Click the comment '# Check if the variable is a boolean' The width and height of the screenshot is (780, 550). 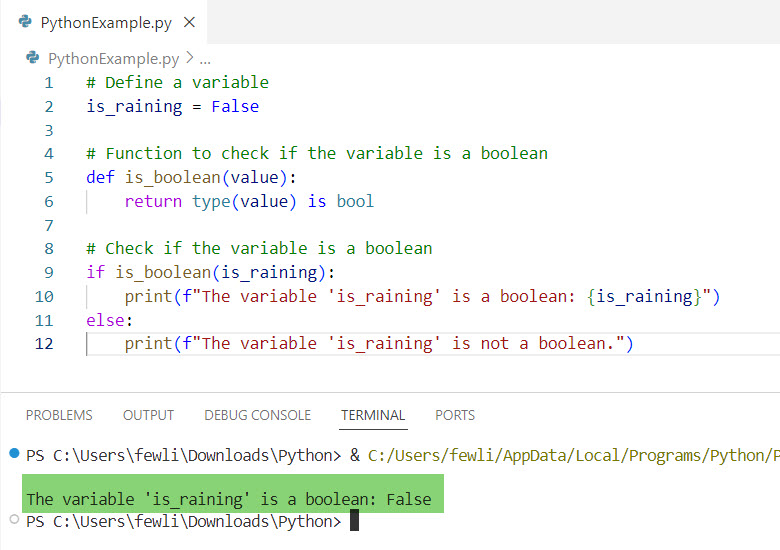(x=259, y=248)
